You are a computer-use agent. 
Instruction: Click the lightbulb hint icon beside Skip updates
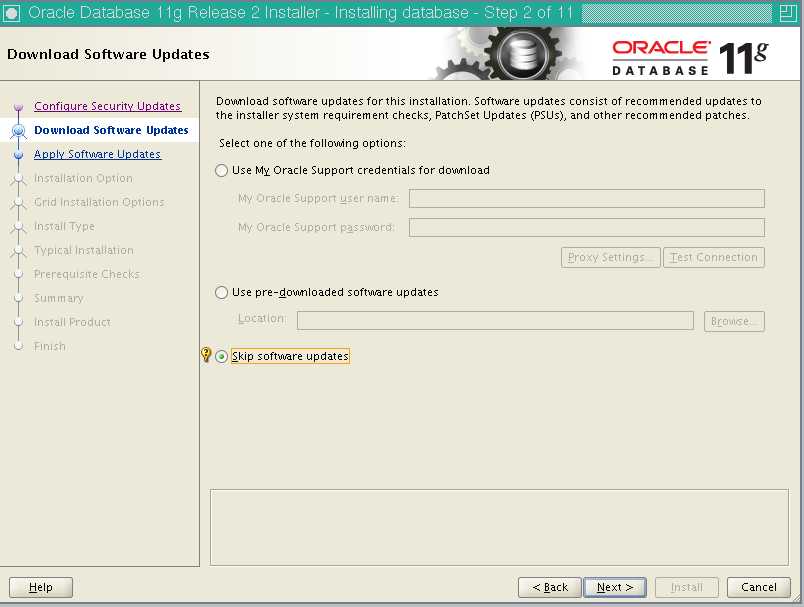pyautogui.click(x=206, y=355)
